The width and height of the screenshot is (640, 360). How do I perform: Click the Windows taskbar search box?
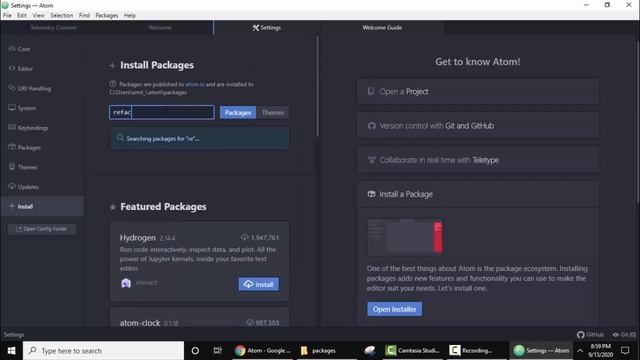tap(103, 351)
